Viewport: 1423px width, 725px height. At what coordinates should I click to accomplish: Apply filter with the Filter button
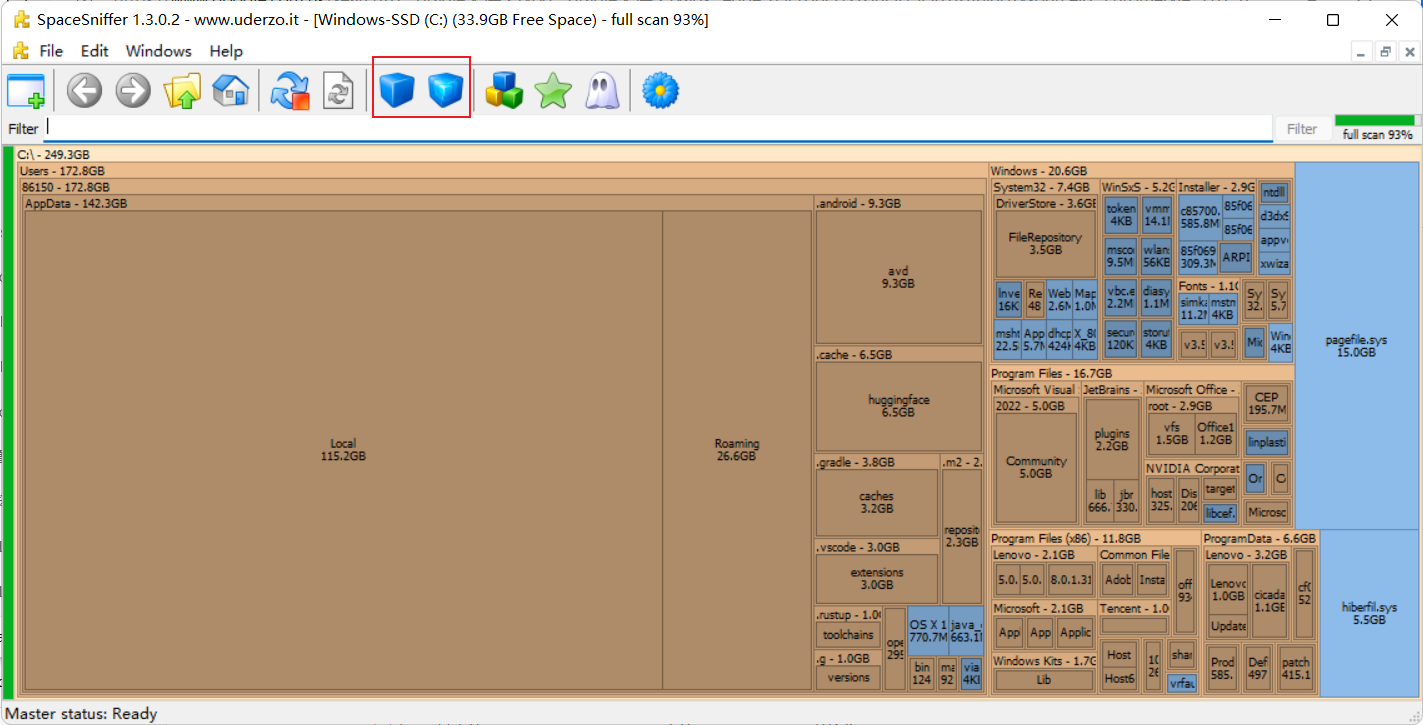(1302, 129)
